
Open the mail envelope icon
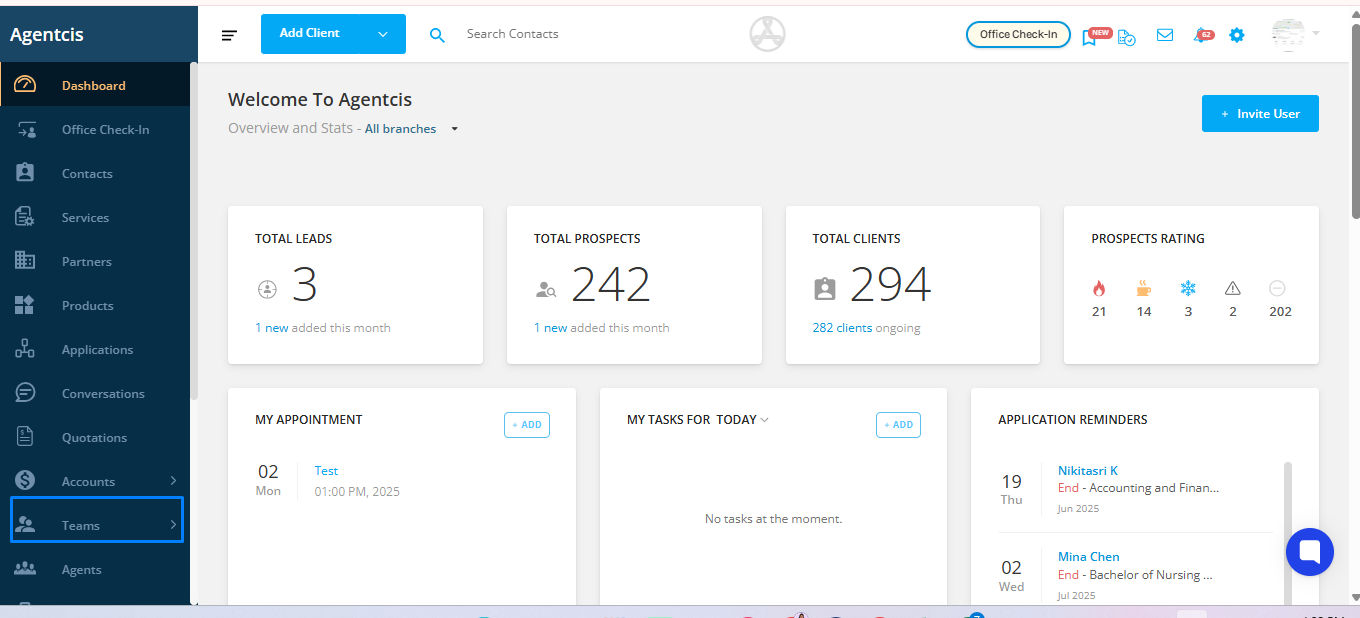[x=1165, y=35]
